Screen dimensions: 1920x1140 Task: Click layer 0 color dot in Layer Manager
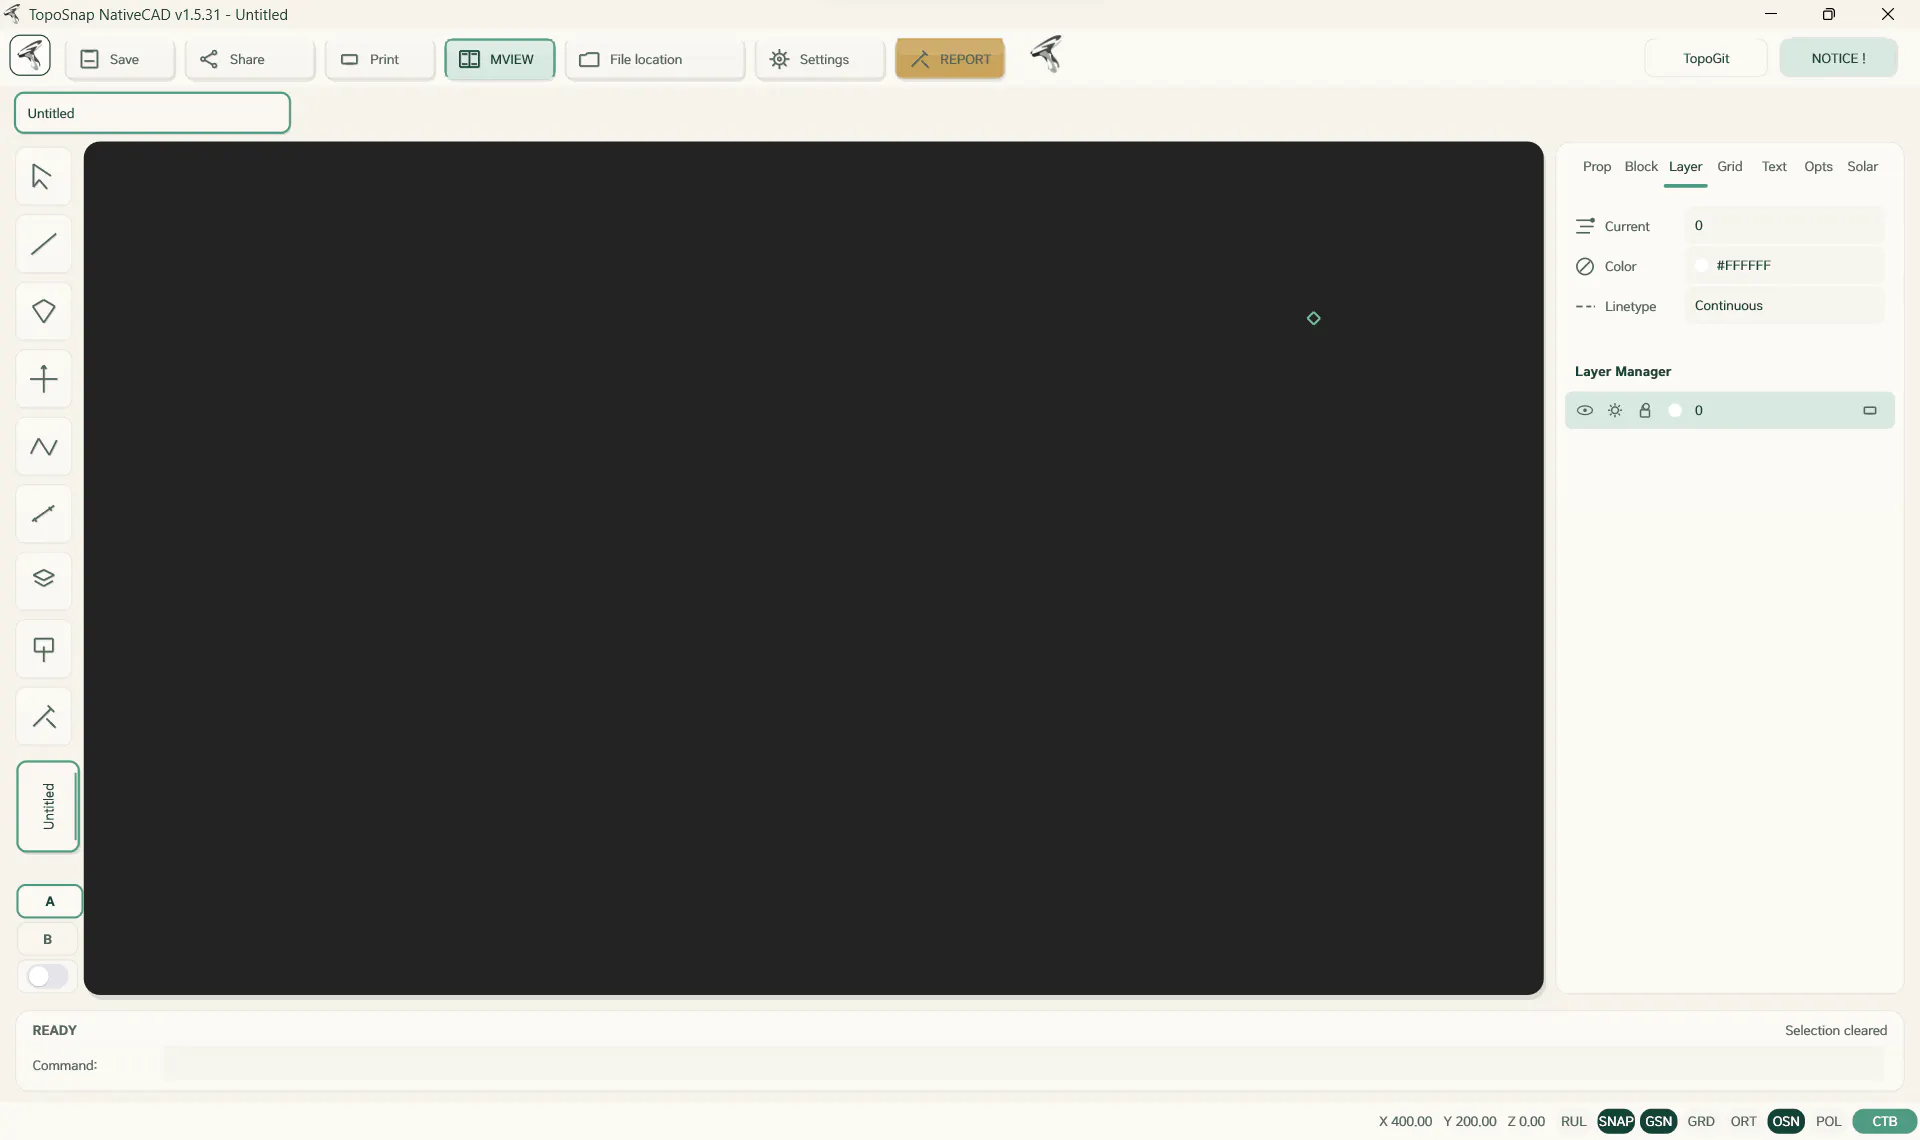click(x=1675, y=411)
